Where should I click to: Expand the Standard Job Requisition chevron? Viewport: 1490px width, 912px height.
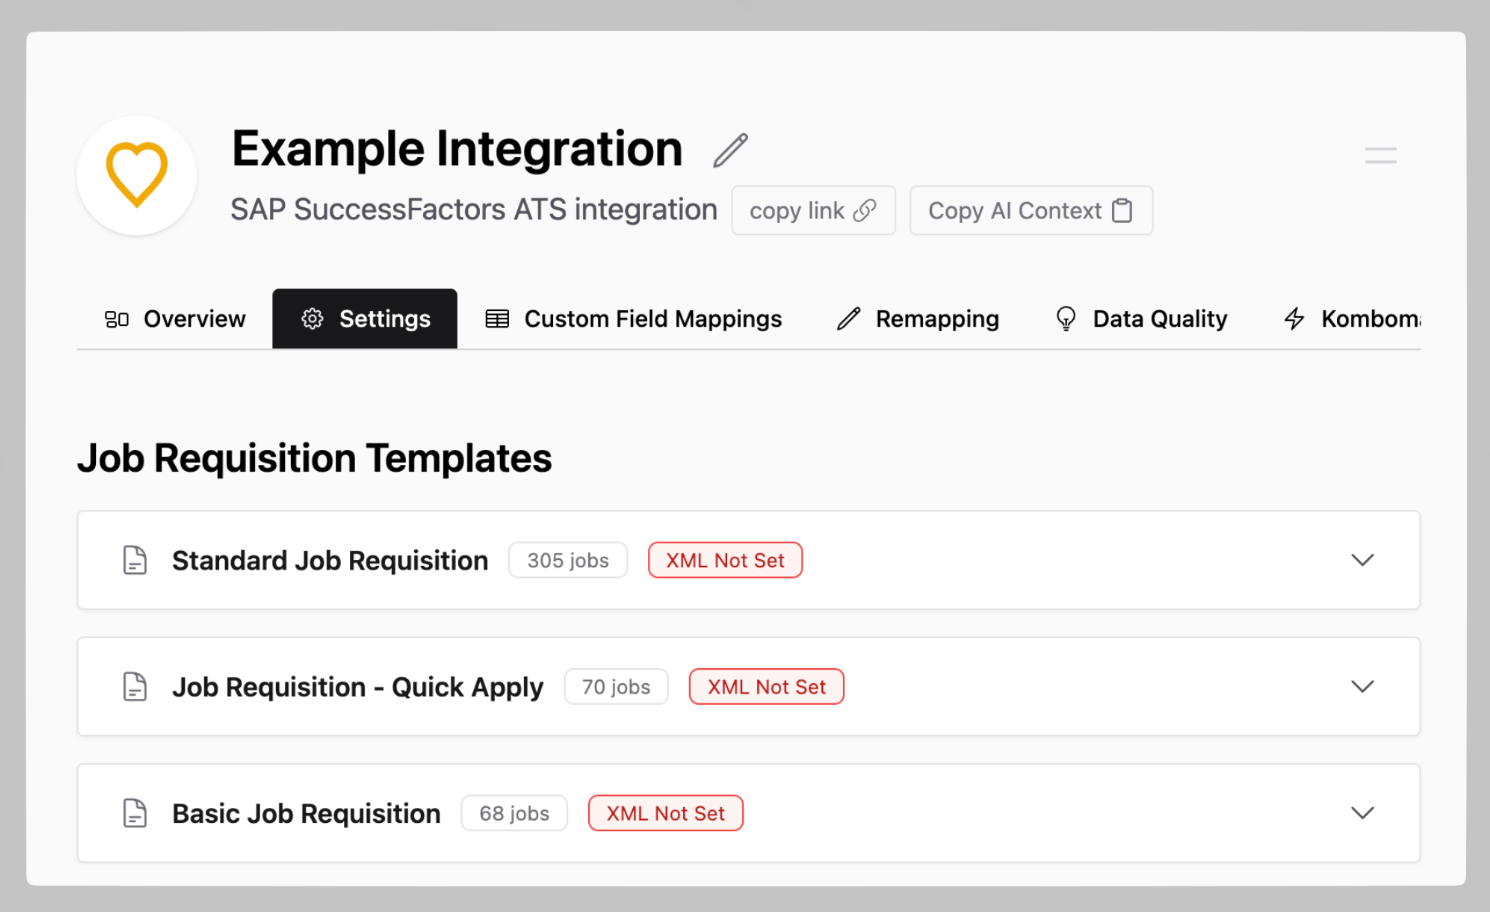pos(1362,560)
